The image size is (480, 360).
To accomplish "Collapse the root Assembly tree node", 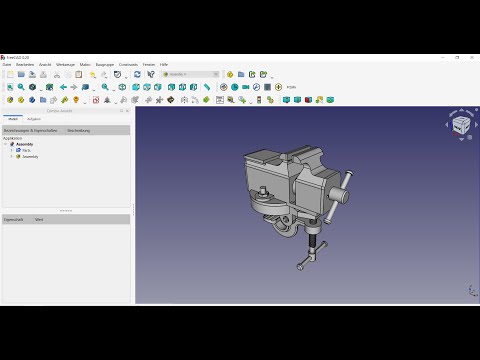I will 6,144.
